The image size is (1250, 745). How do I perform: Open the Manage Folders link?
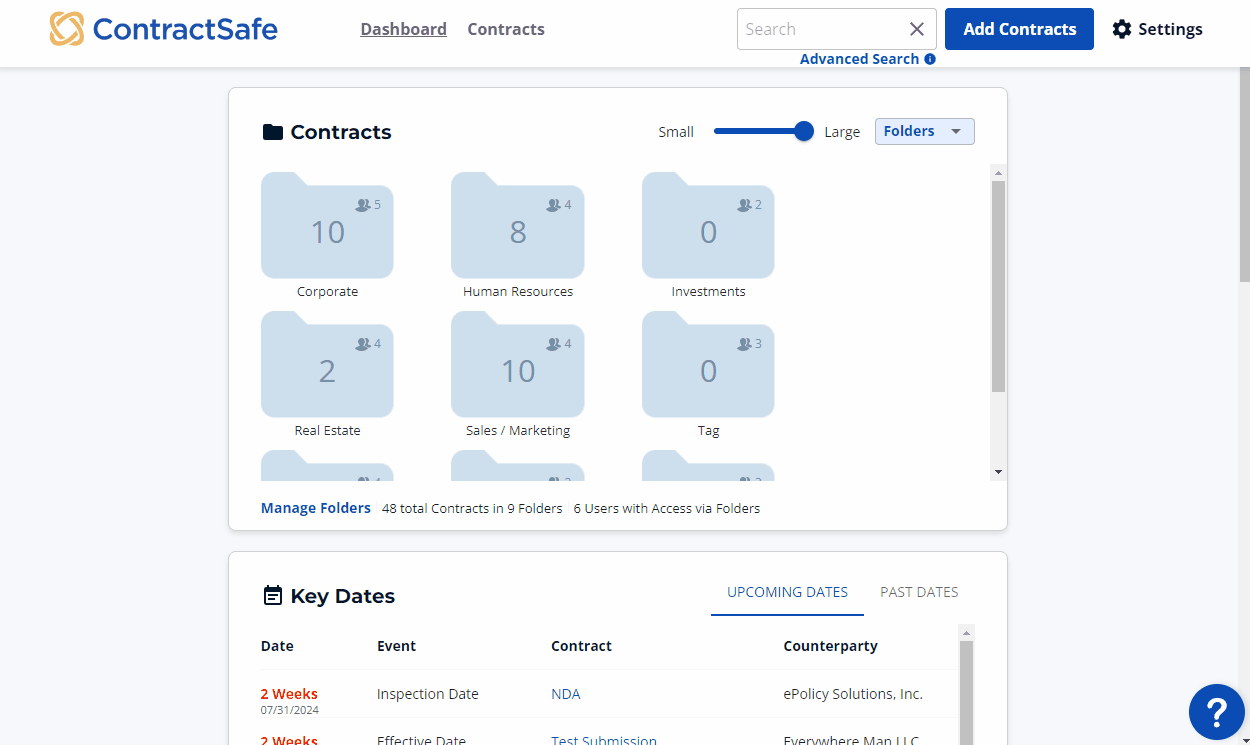click(315, 508)
